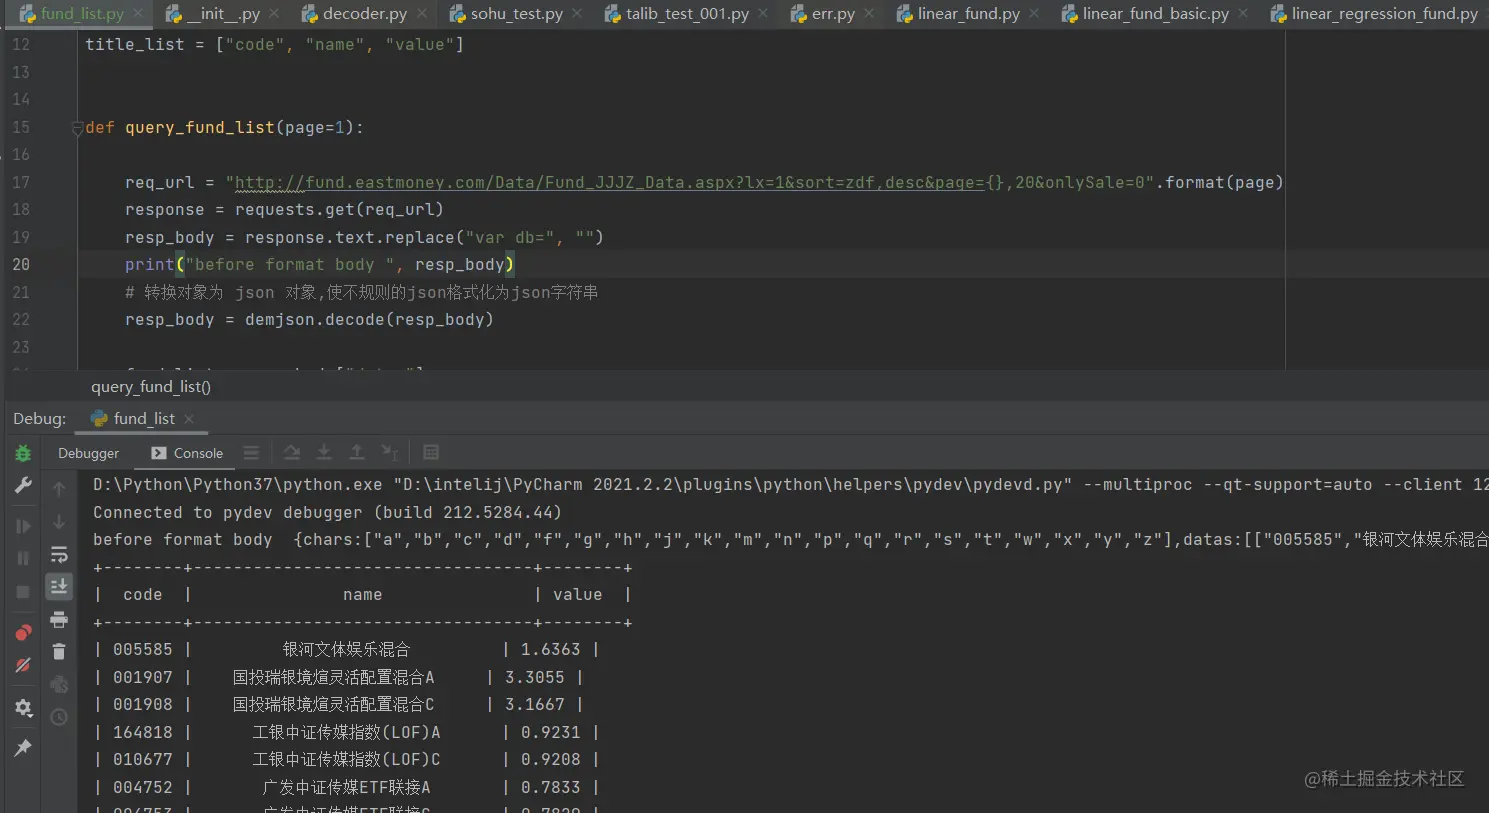Close the decoder.py editor tab

422,14
